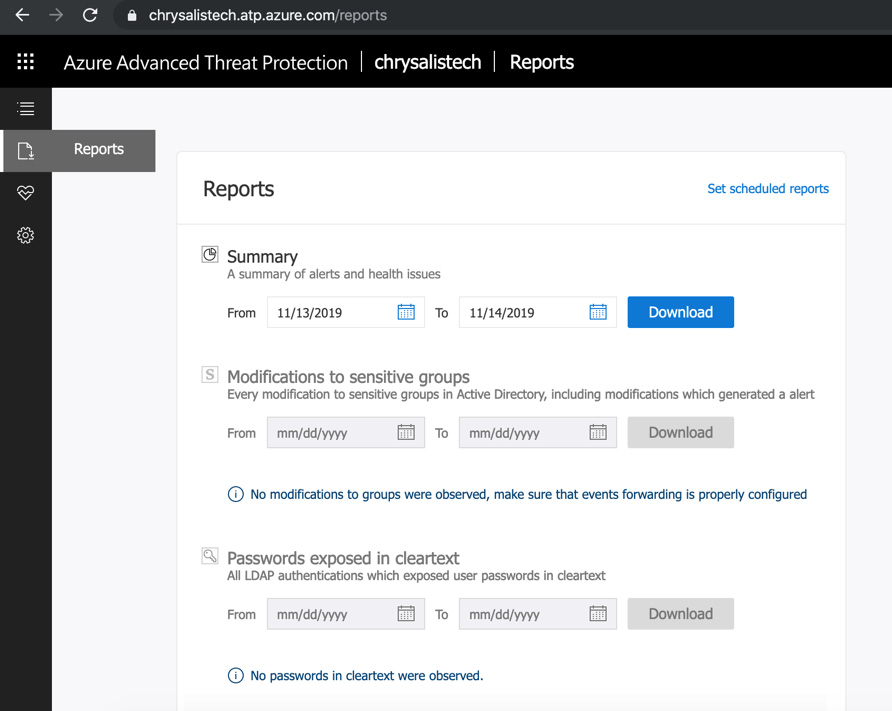Open the Configuration gear icon
The width and height of the screenshot is (892, 711).
pos(26,236)
